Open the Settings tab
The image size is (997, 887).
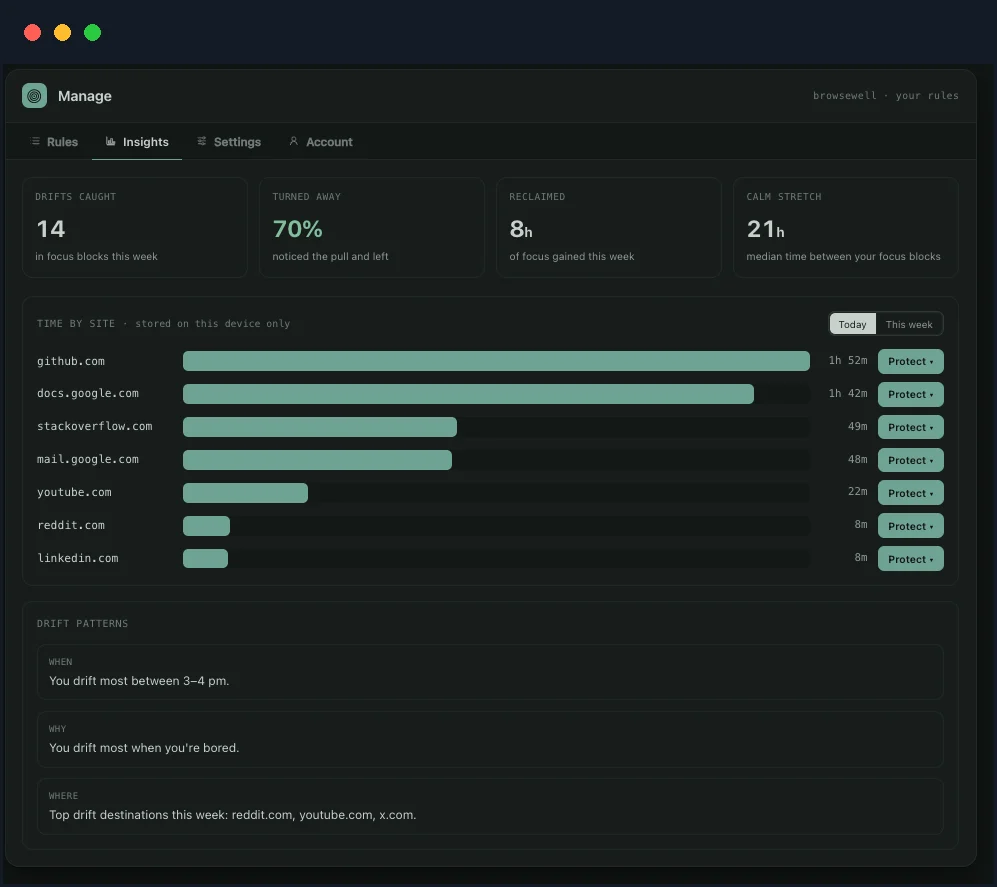tap(229, 142)
